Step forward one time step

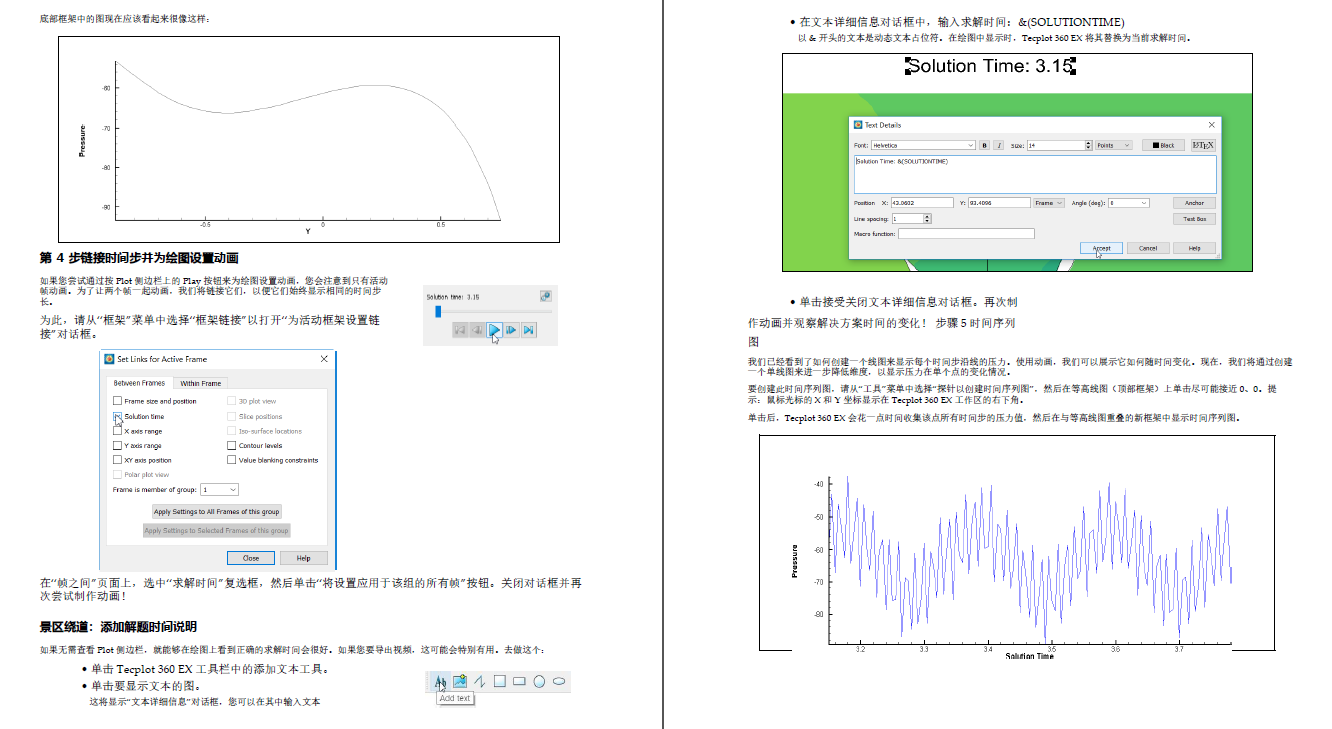511,329
